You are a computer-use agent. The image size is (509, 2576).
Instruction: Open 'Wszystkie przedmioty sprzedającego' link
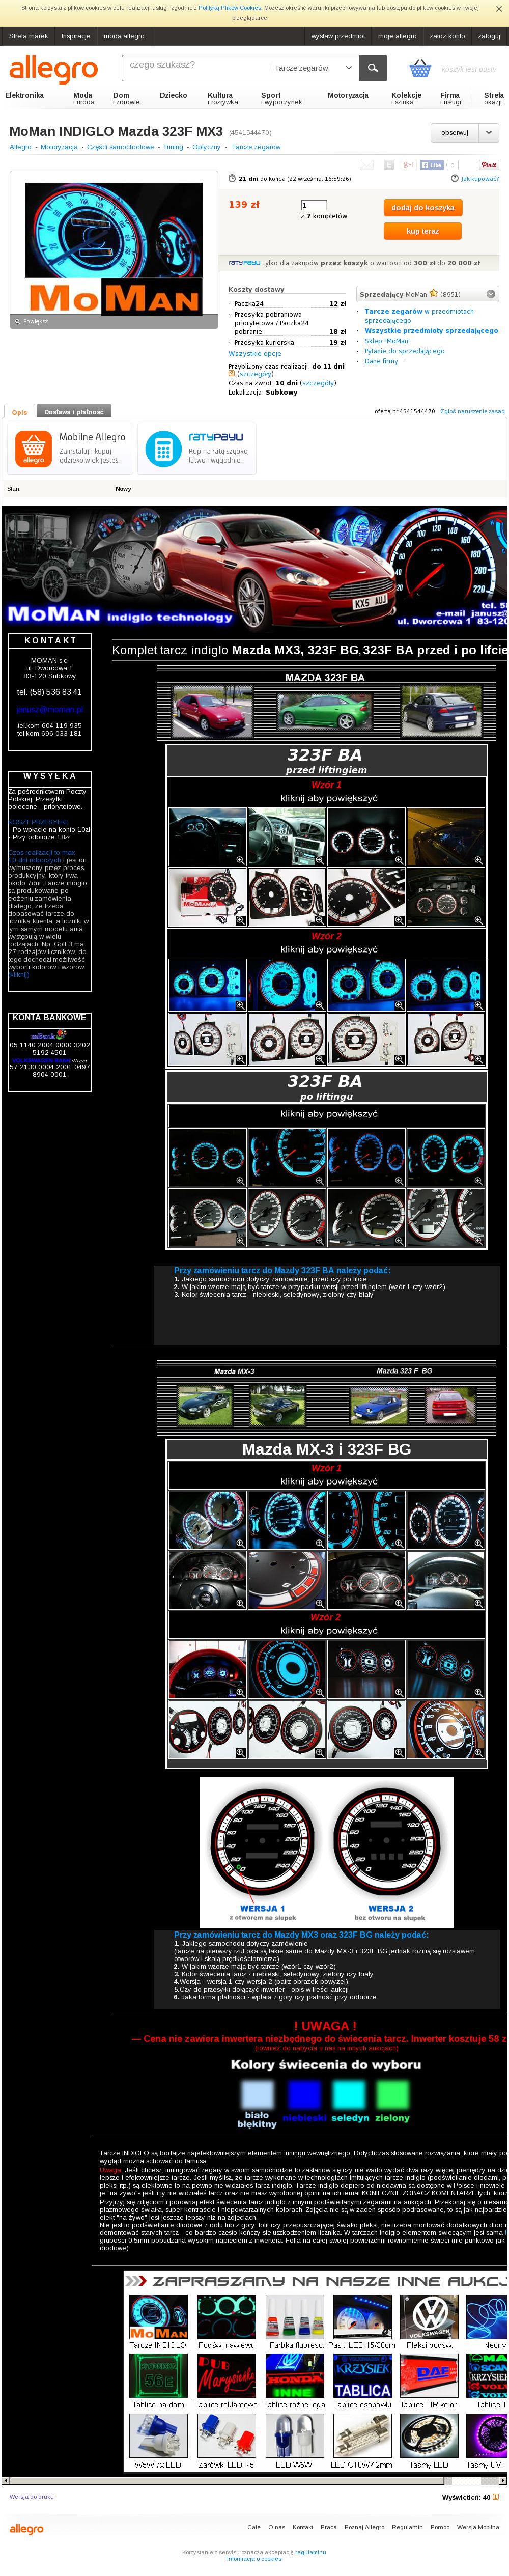(x=431, y=331)
